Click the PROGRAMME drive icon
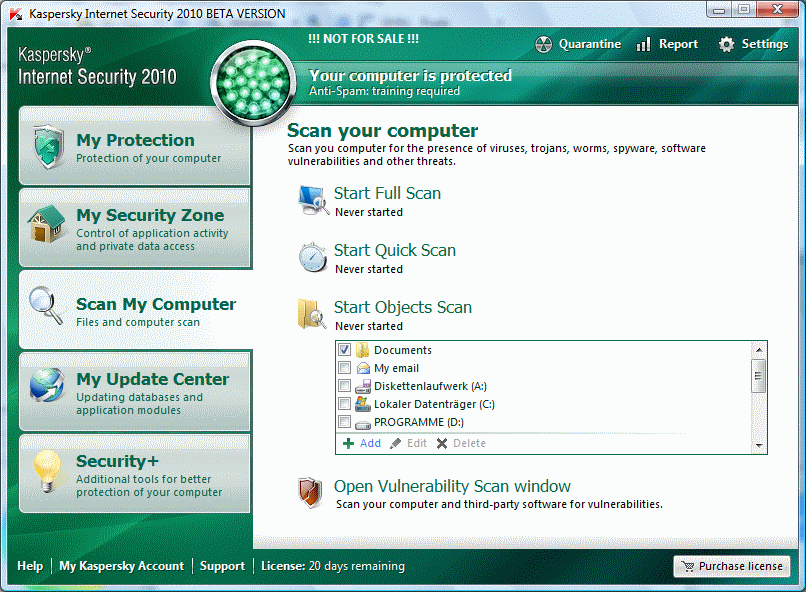The height and width of the screenshot is (592, 806). (363, 424)
